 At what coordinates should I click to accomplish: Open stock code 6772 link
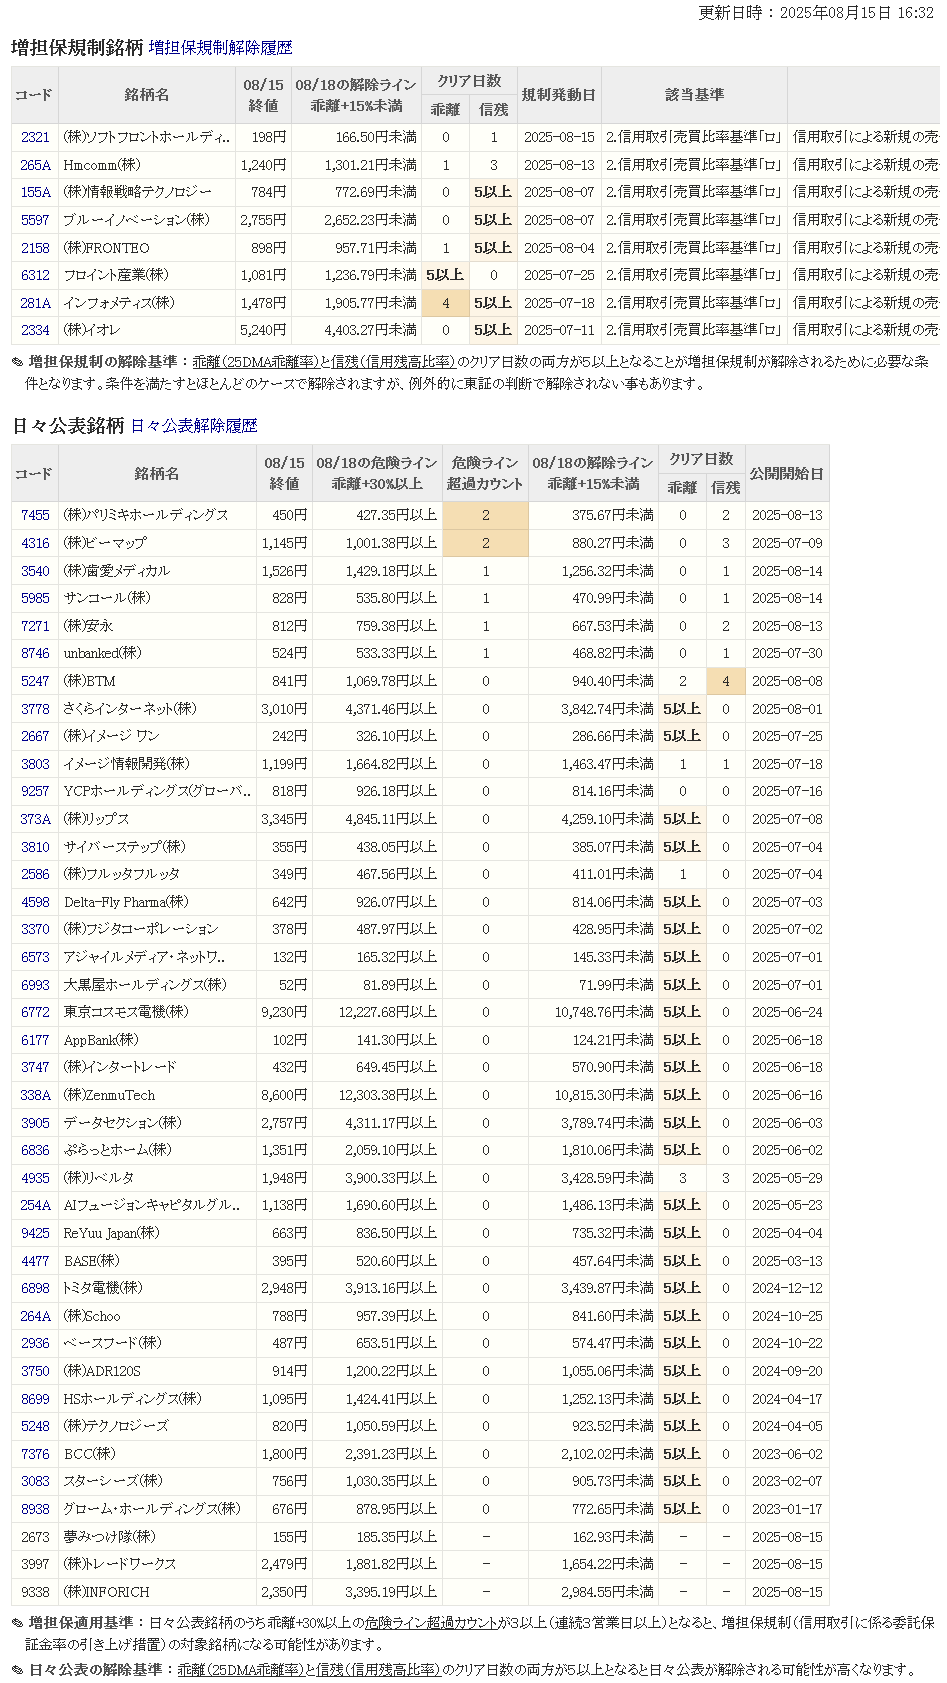click(x=35, y=1012)
